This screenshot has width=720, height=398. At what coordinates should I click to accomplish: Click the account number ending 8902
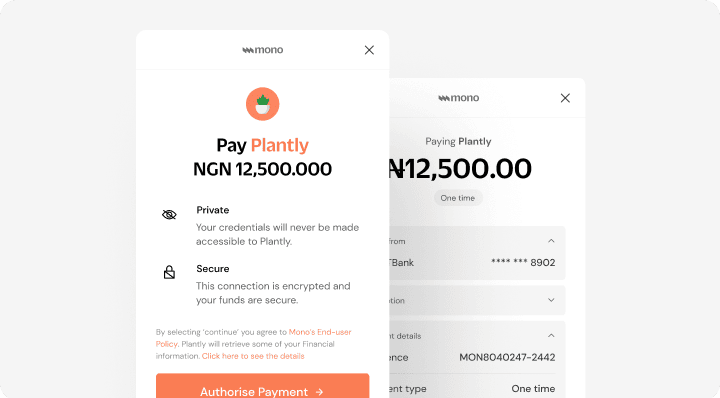click(x=523, y=263)
